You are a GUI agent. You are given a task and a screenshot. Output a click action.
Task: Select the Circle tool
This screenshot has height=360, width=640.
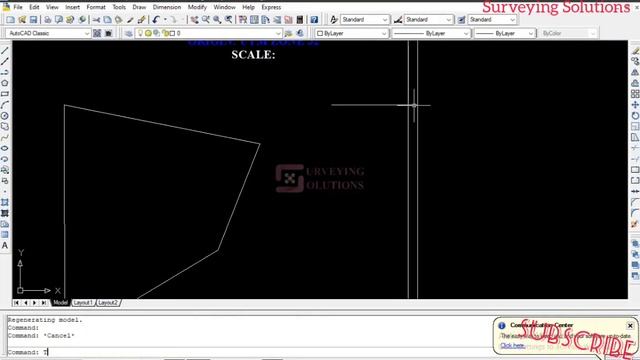pyautogui.click(x=5, y=116)
